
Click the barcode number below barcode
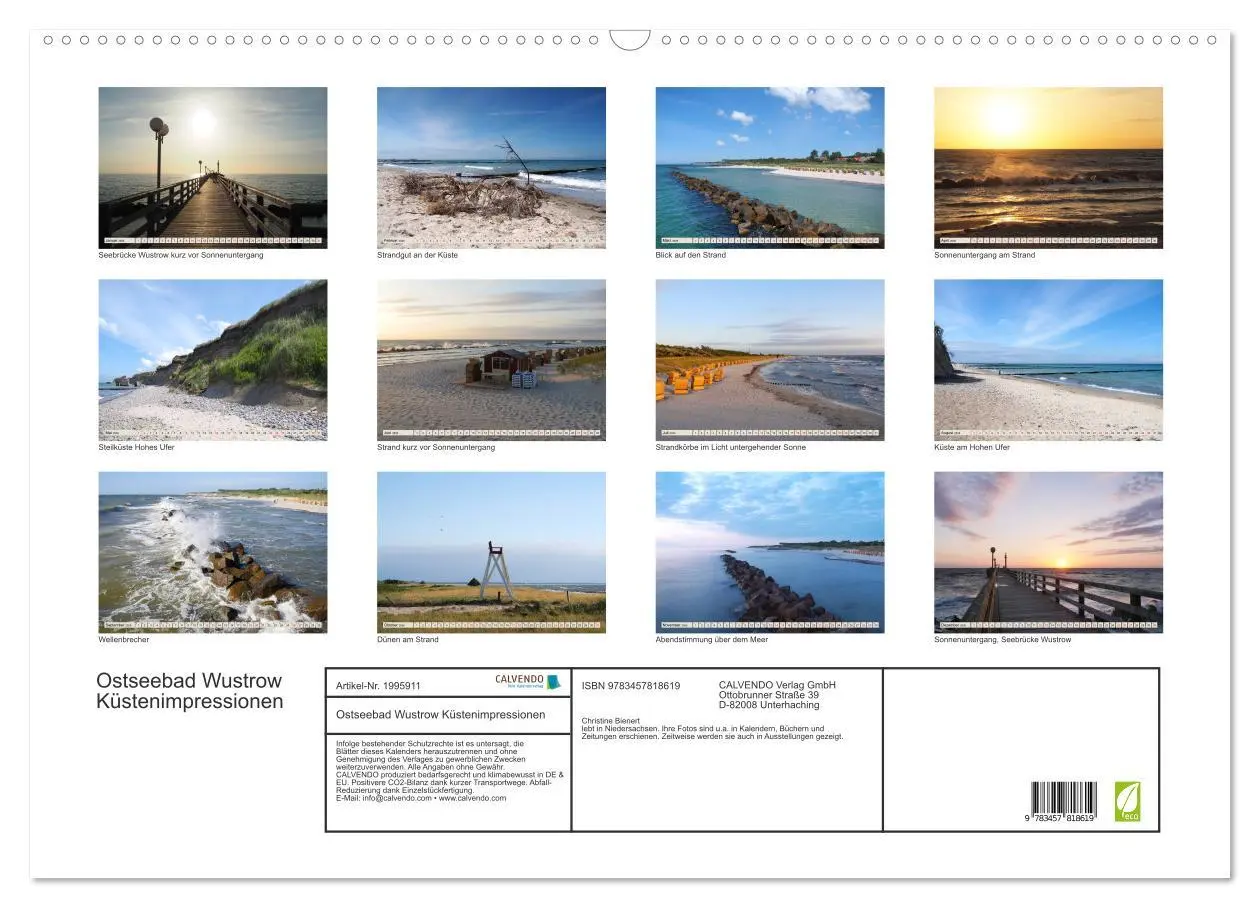coord(1057,818)
